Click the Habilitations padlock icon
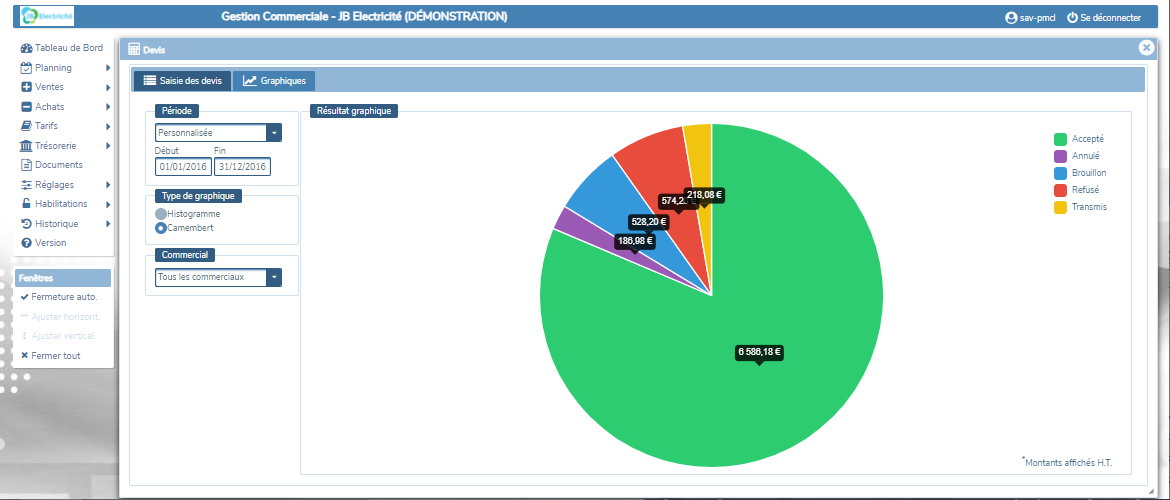 click(26, 204)
